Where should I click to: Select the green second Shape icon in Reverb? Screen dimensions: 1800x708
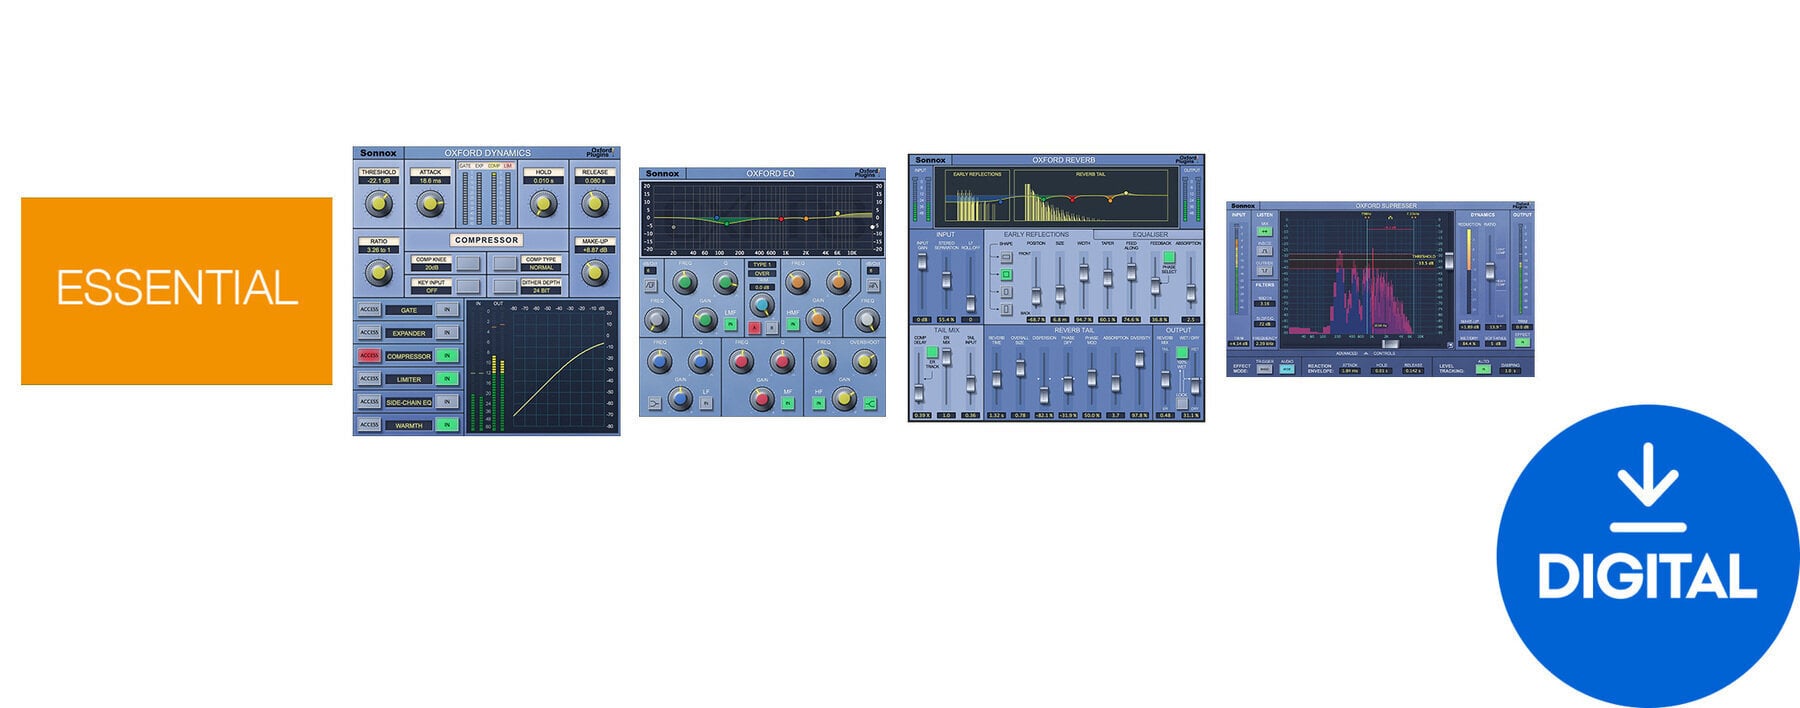1006,274
